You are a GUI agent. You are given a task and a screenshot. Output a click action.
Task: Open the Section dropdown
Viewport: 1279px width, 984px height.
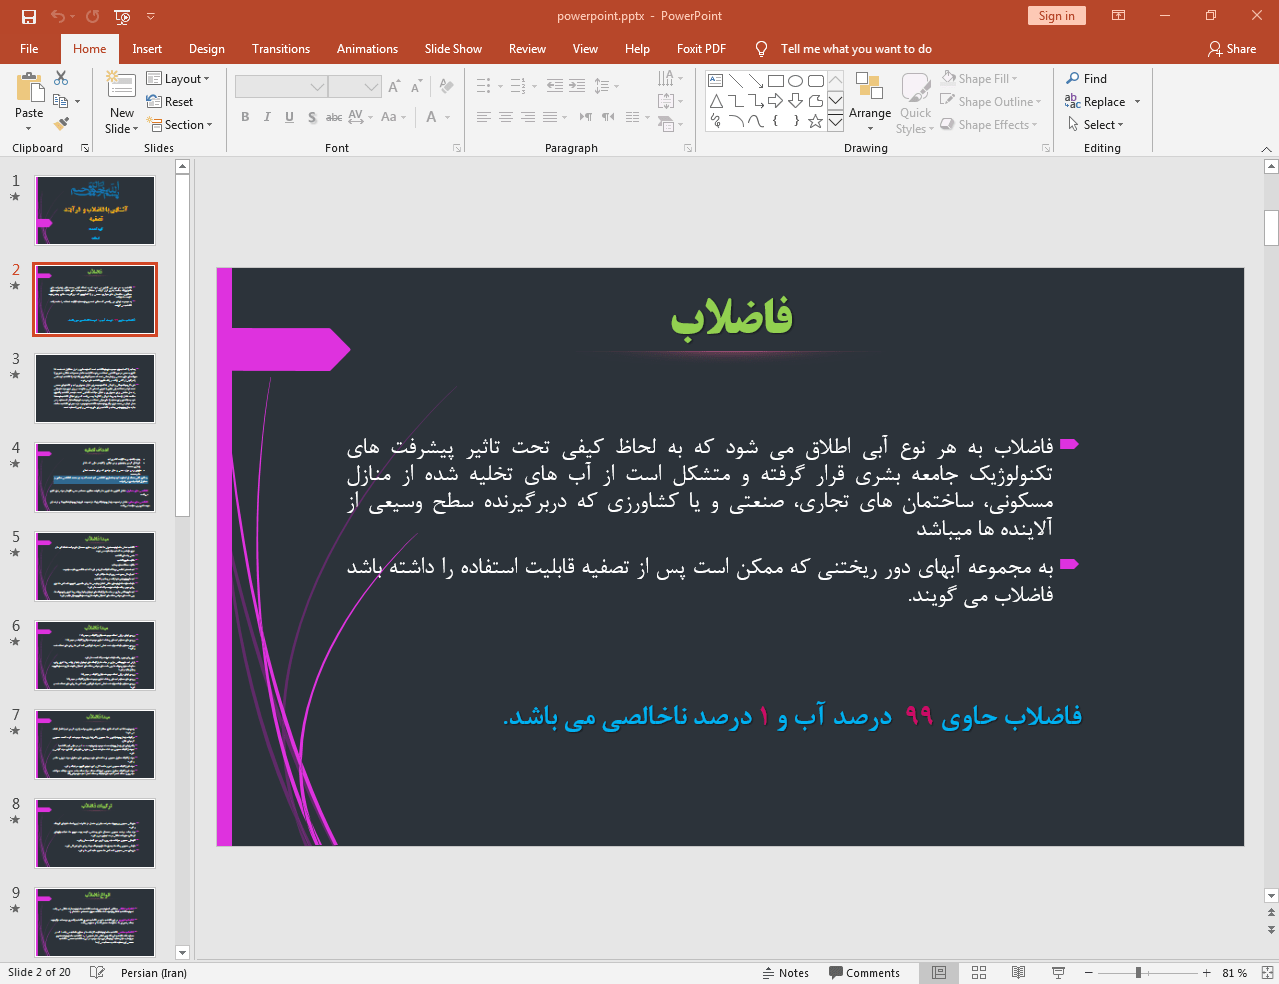point(180,125)
